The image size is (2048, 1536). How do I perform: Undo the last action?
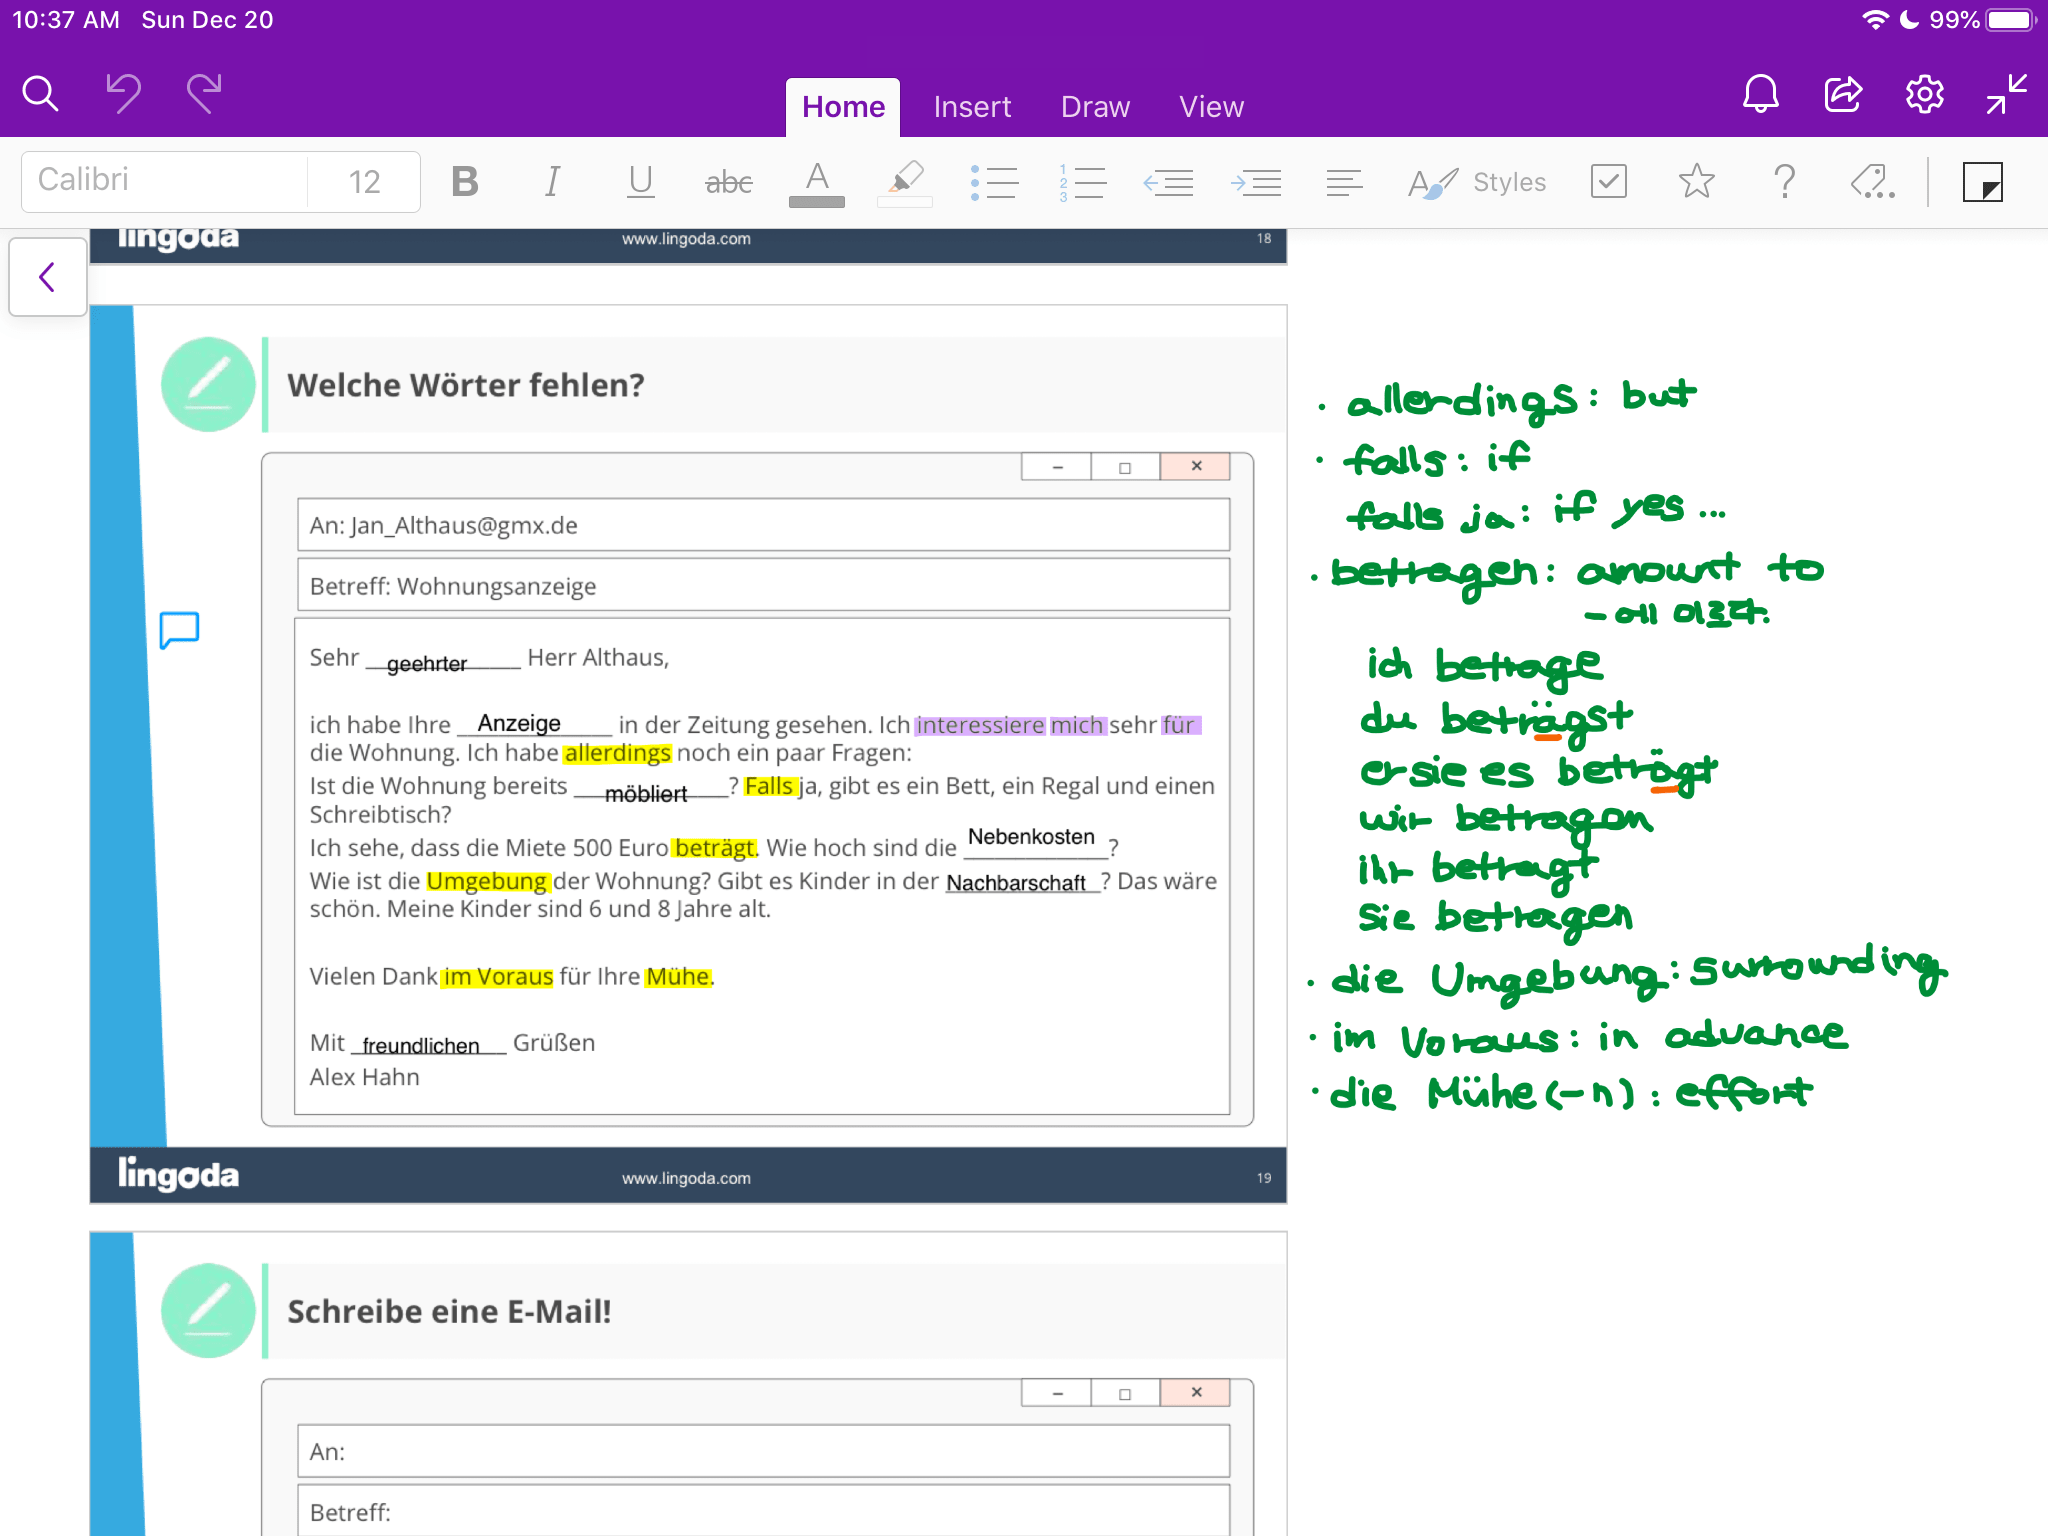tap(123, 94)
